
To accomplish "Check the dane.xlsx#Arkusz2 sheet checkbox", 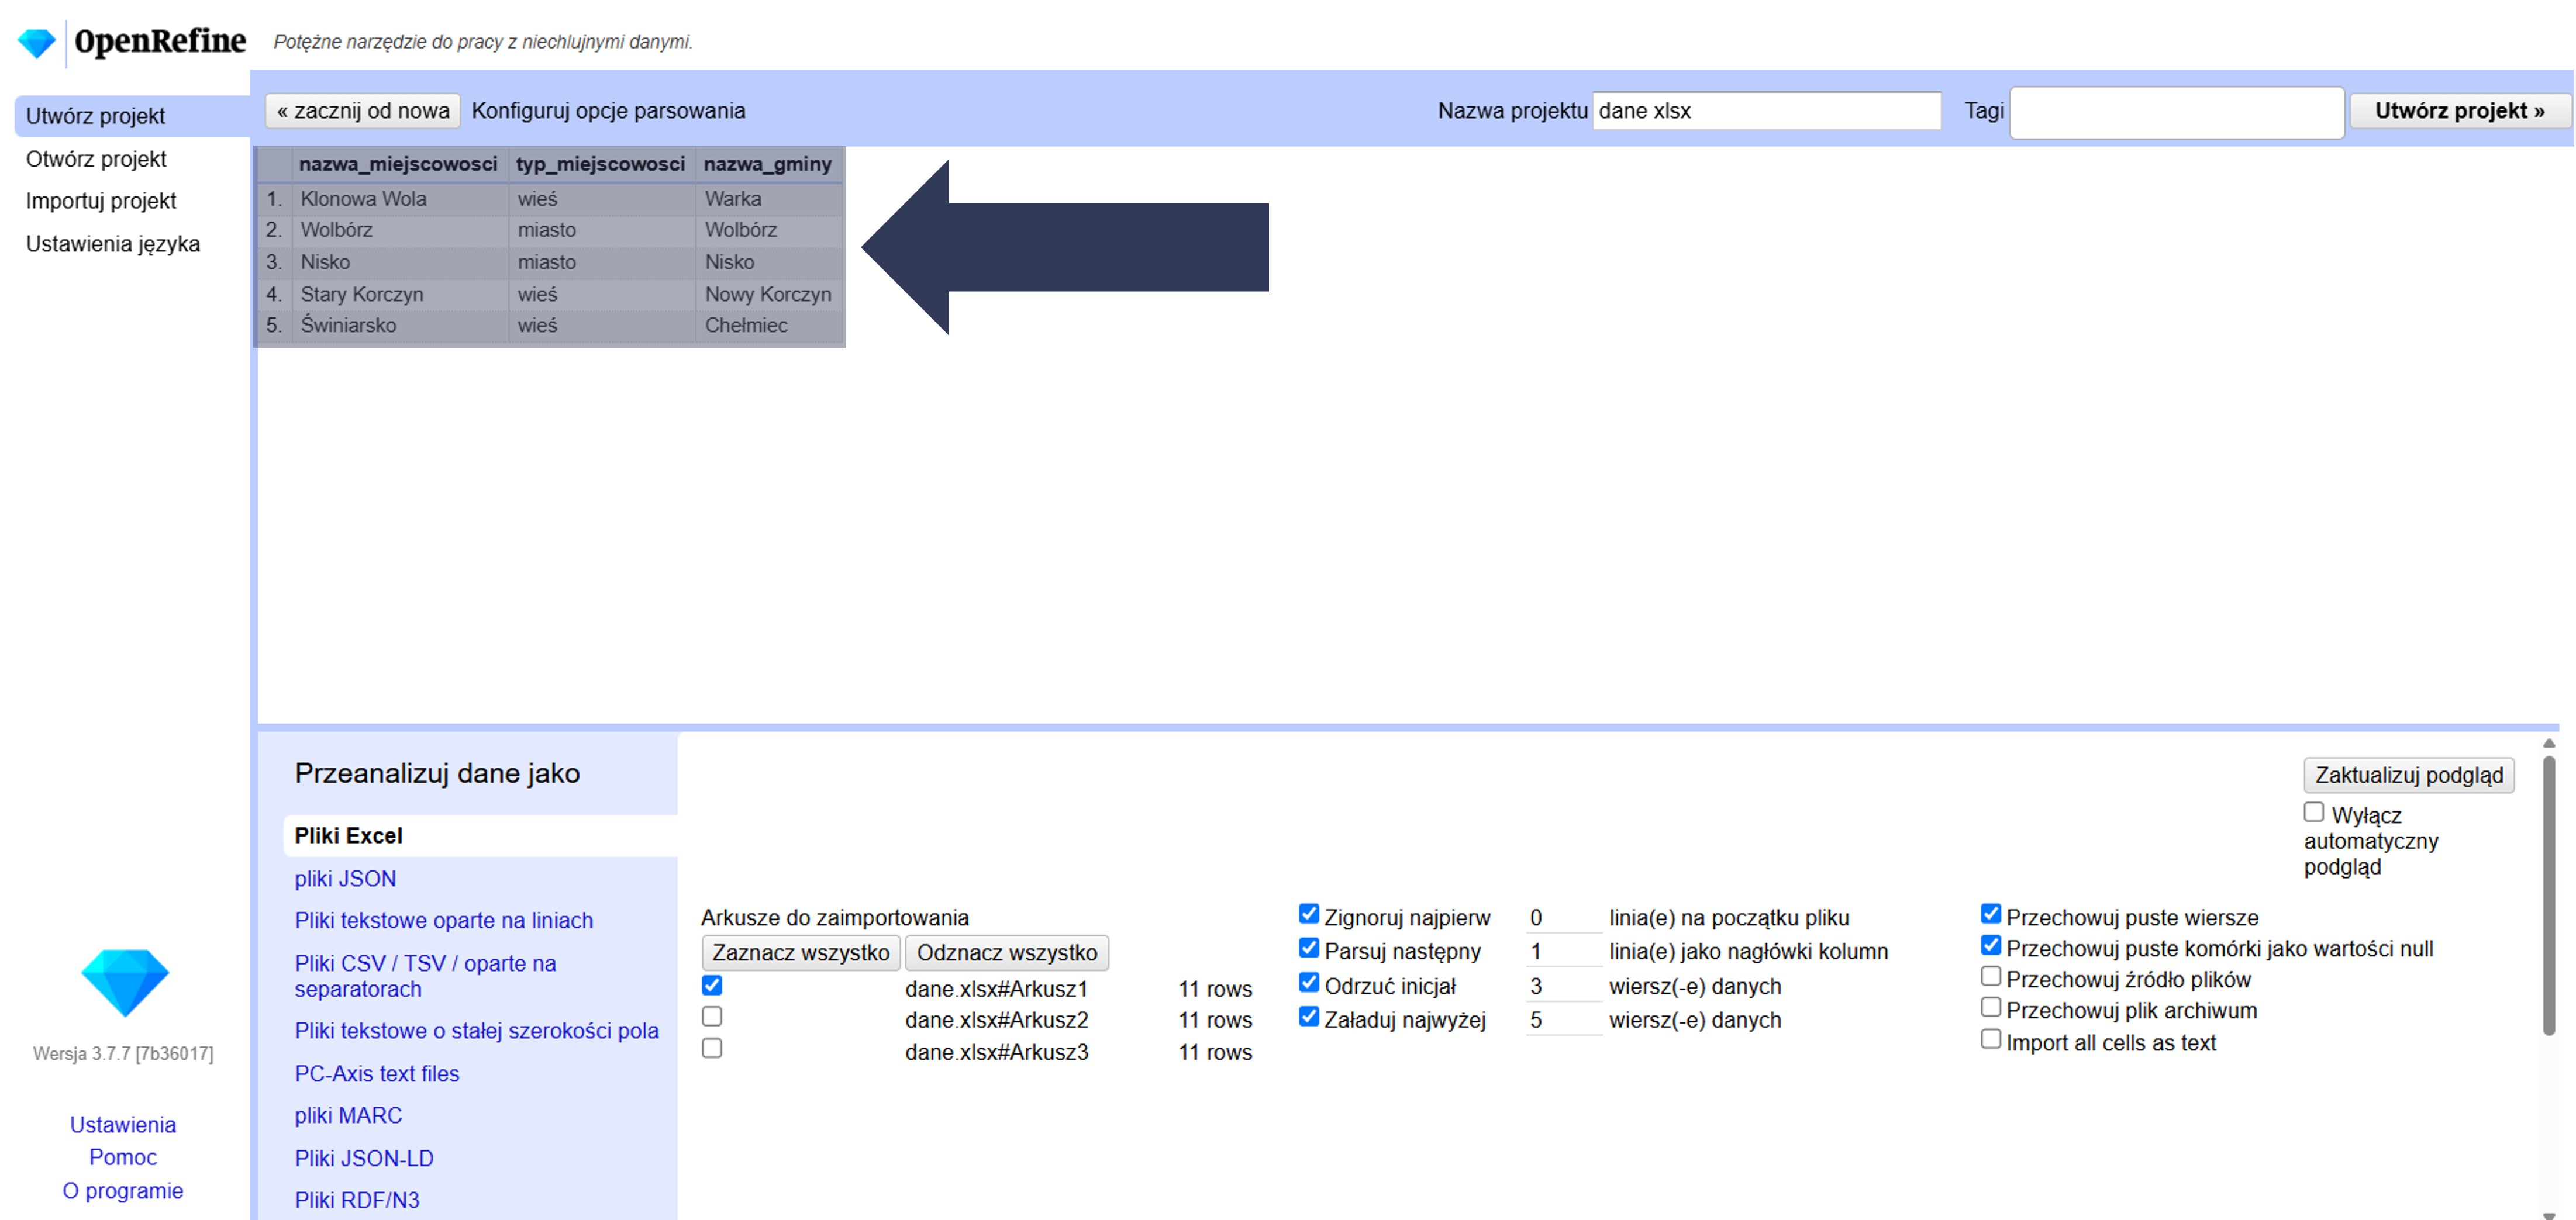I will click(712, 1016).
